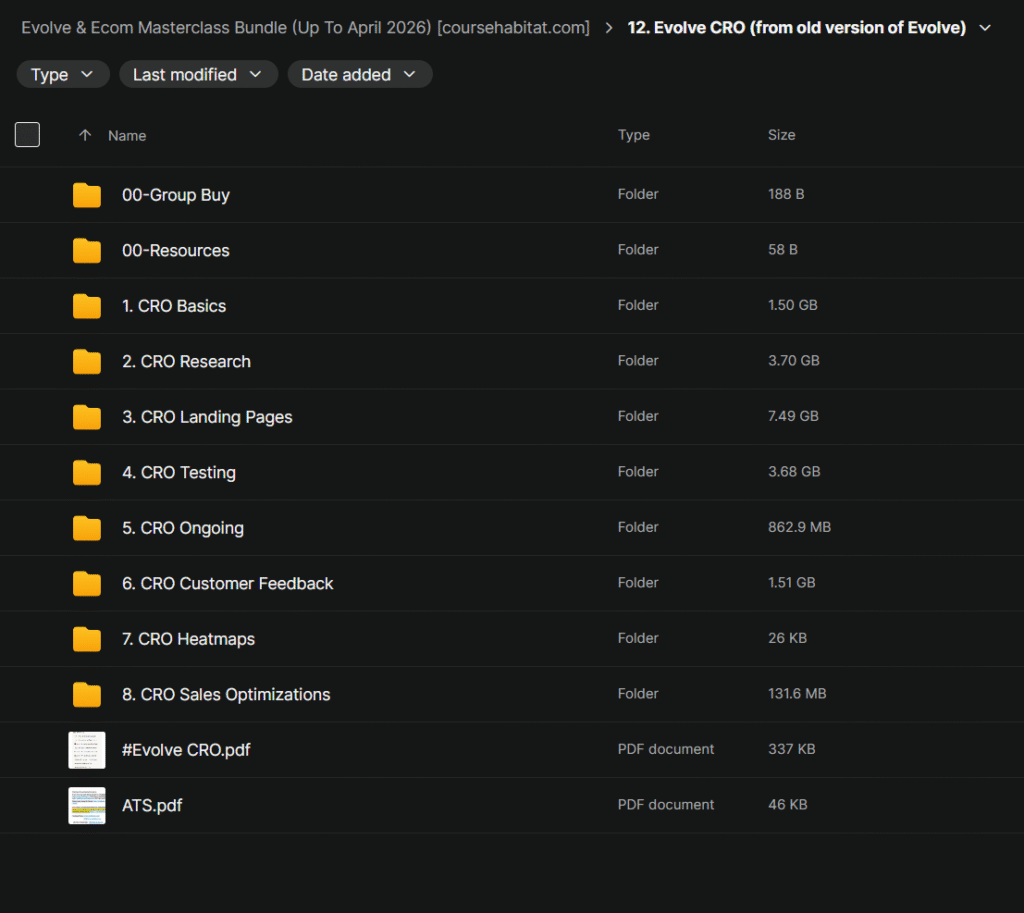Click the 8. CRO Sales Optimizations folder icon
Image resolution: width=1024 pixels, height=913 pixels.
coord(87,694)
